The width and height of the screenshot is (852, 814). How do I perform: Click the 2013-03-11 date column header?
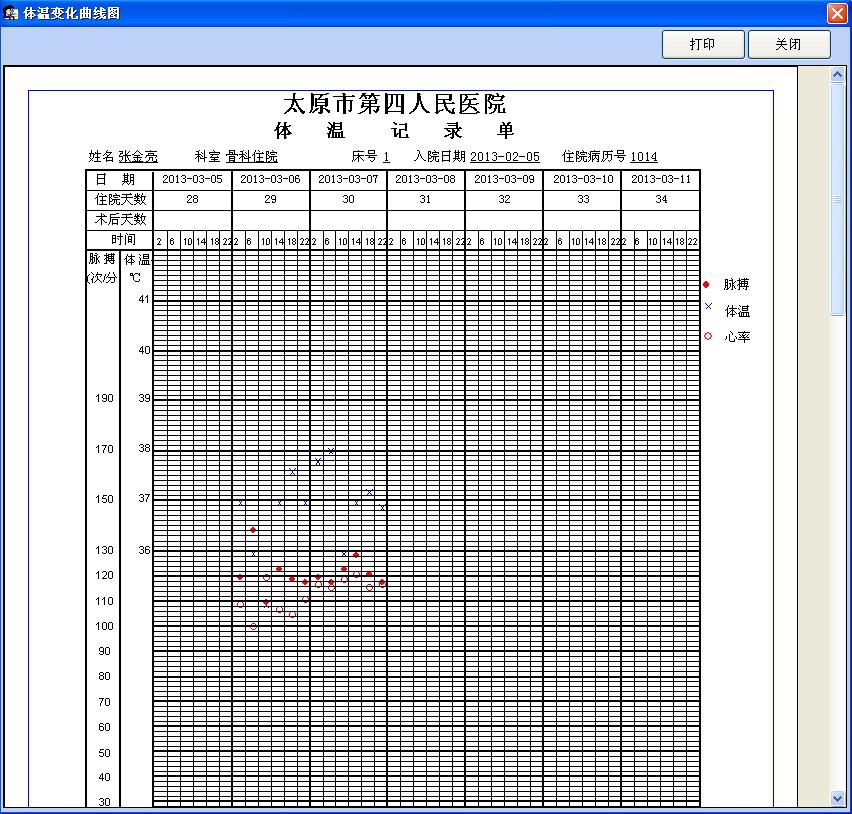click(x=660, y=179)
